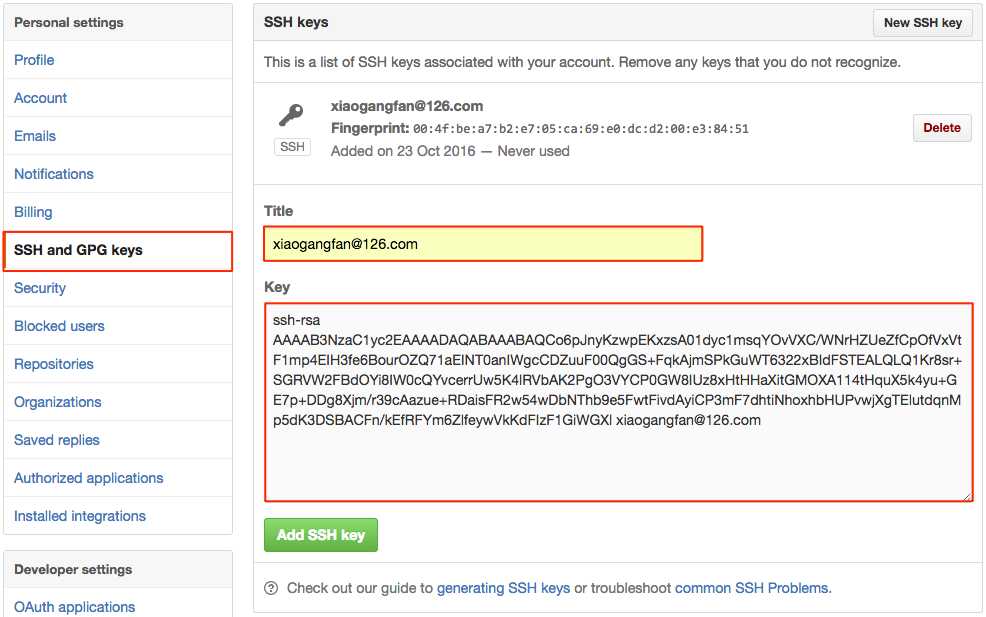The width and height of the screenshot is (986, 617).
Task: Open Authorized applications in the sidebar
Action: (88, 478)
